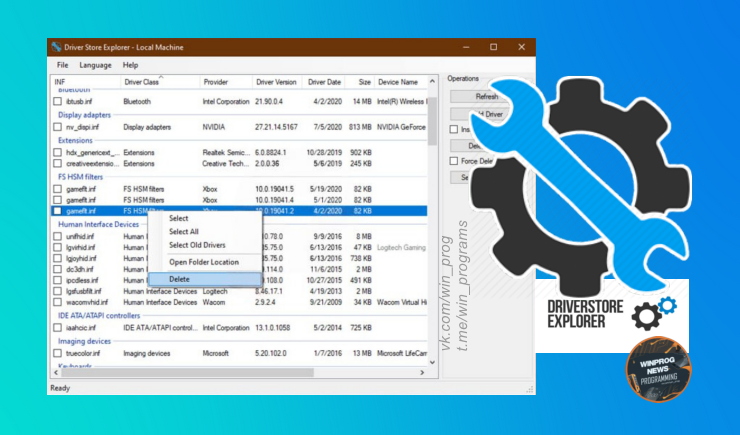Tick the lgjoyhid.inf checkbox

[58, 258]
